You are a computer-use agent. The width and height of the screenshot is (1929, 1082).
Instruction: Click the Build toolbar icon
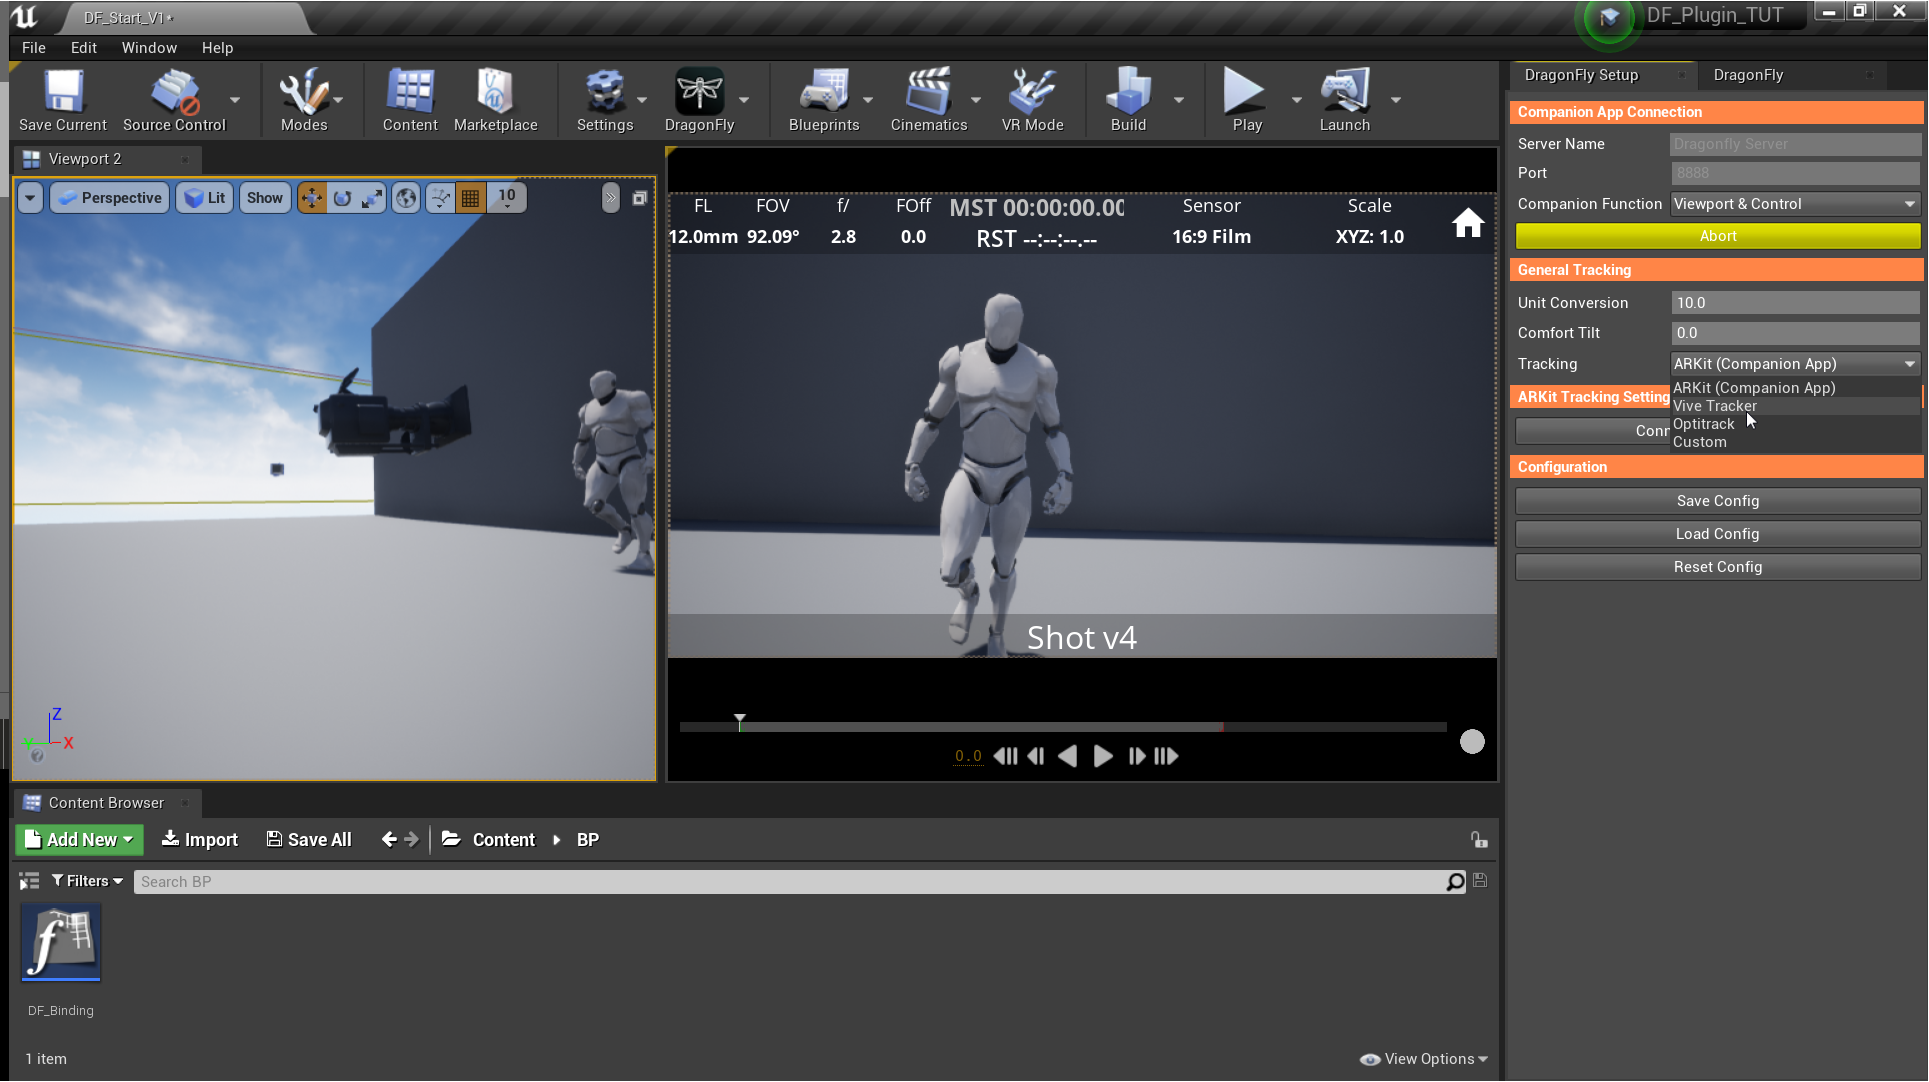click(1128, 100)
